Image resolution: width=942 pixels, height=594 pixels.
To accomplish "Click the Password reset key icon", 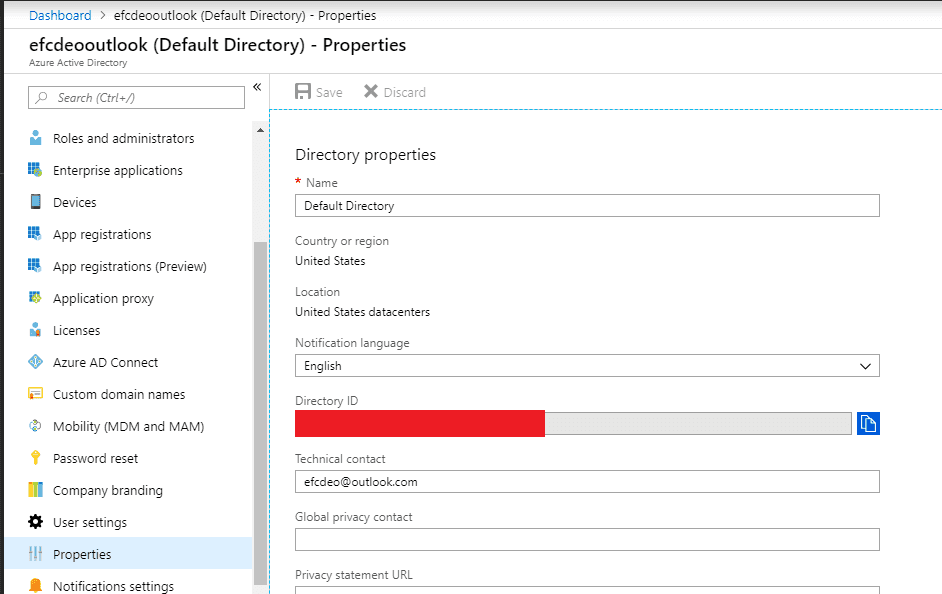I will pyautogui.click(x=35, y=458).
